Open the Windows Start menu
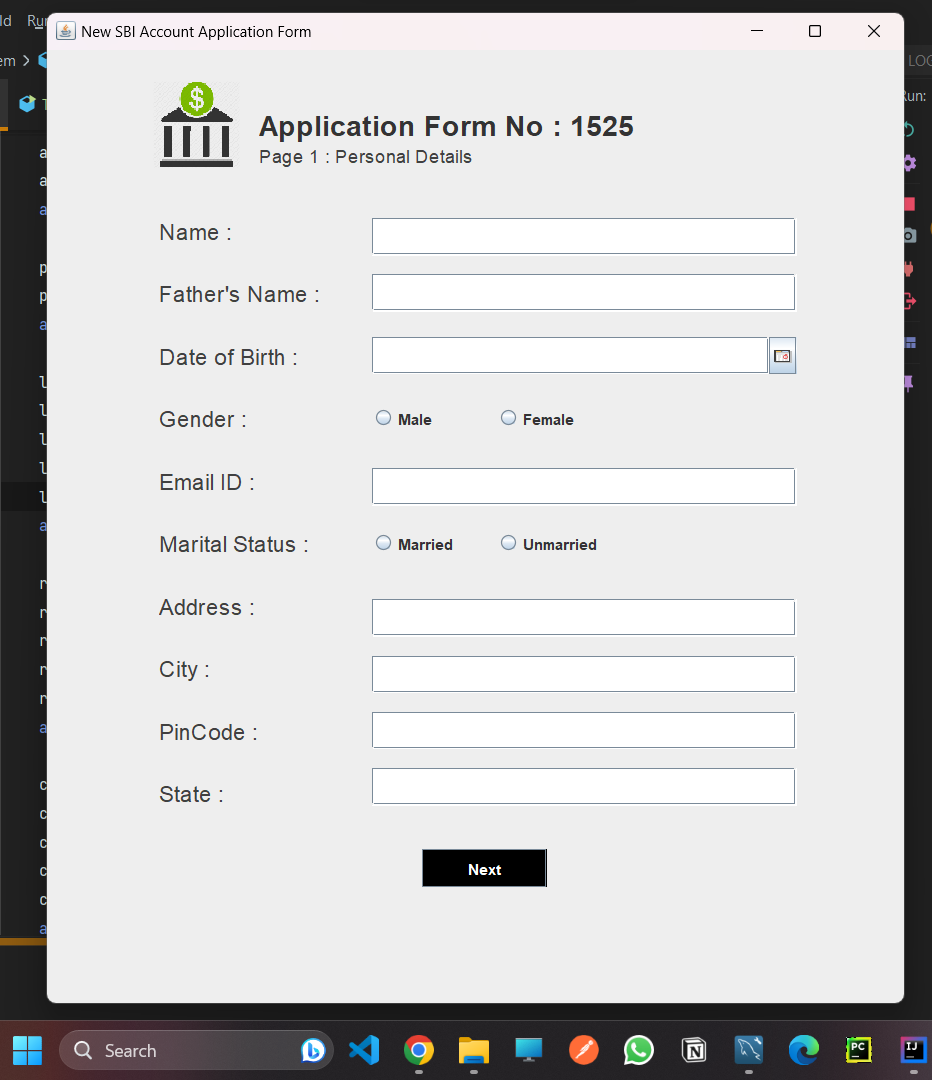This screenshot has width=932, height=1080. pyautogui.click(x=28, y=1050)
